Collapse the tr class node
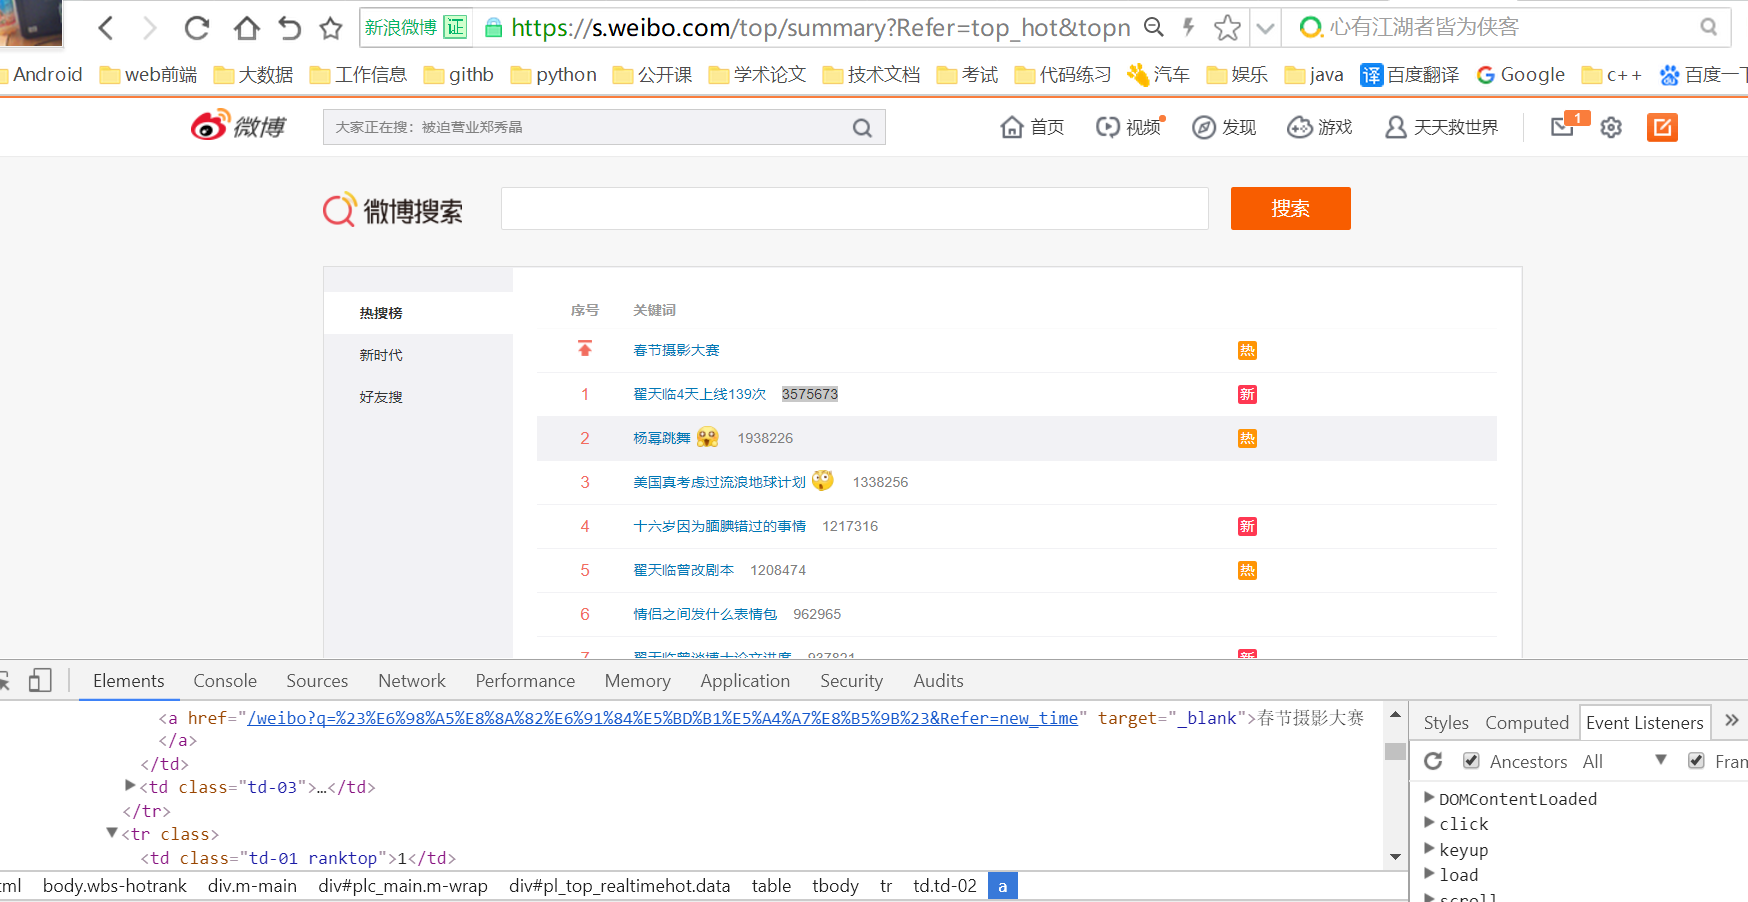This screenshot has height=902, width=1748. 112,833
